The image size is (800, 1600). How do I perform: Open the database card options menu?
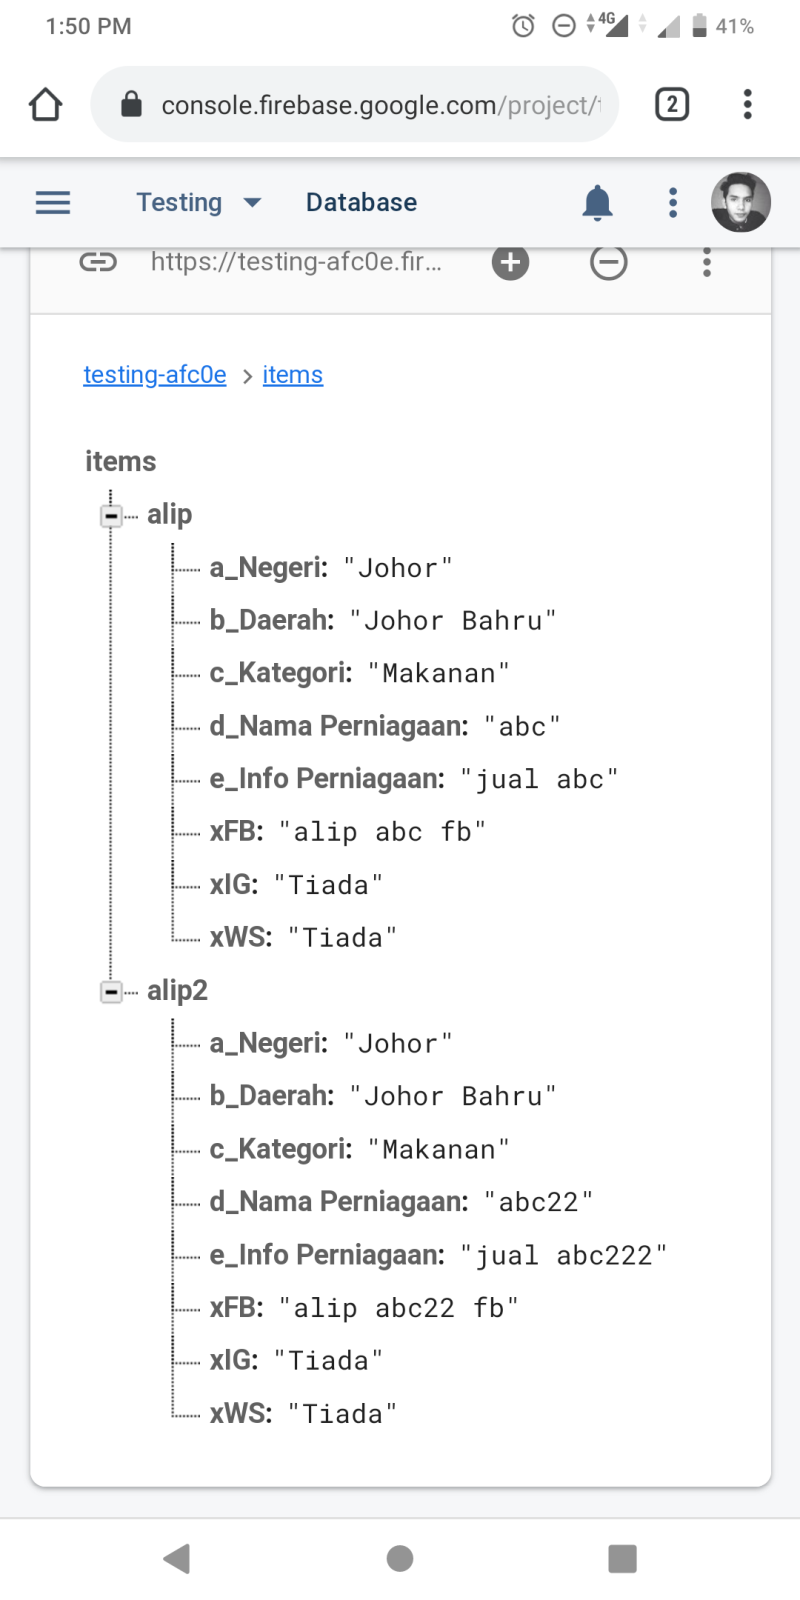point(707,262)
